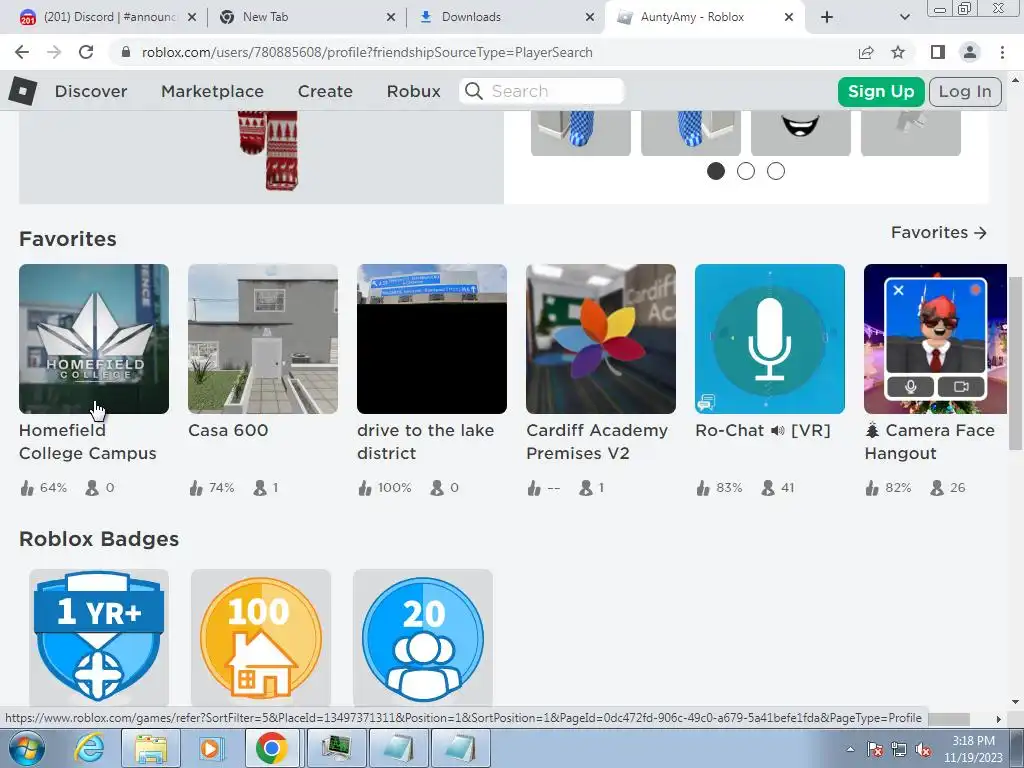Click Action Center flag tray icon

point(875,749)
